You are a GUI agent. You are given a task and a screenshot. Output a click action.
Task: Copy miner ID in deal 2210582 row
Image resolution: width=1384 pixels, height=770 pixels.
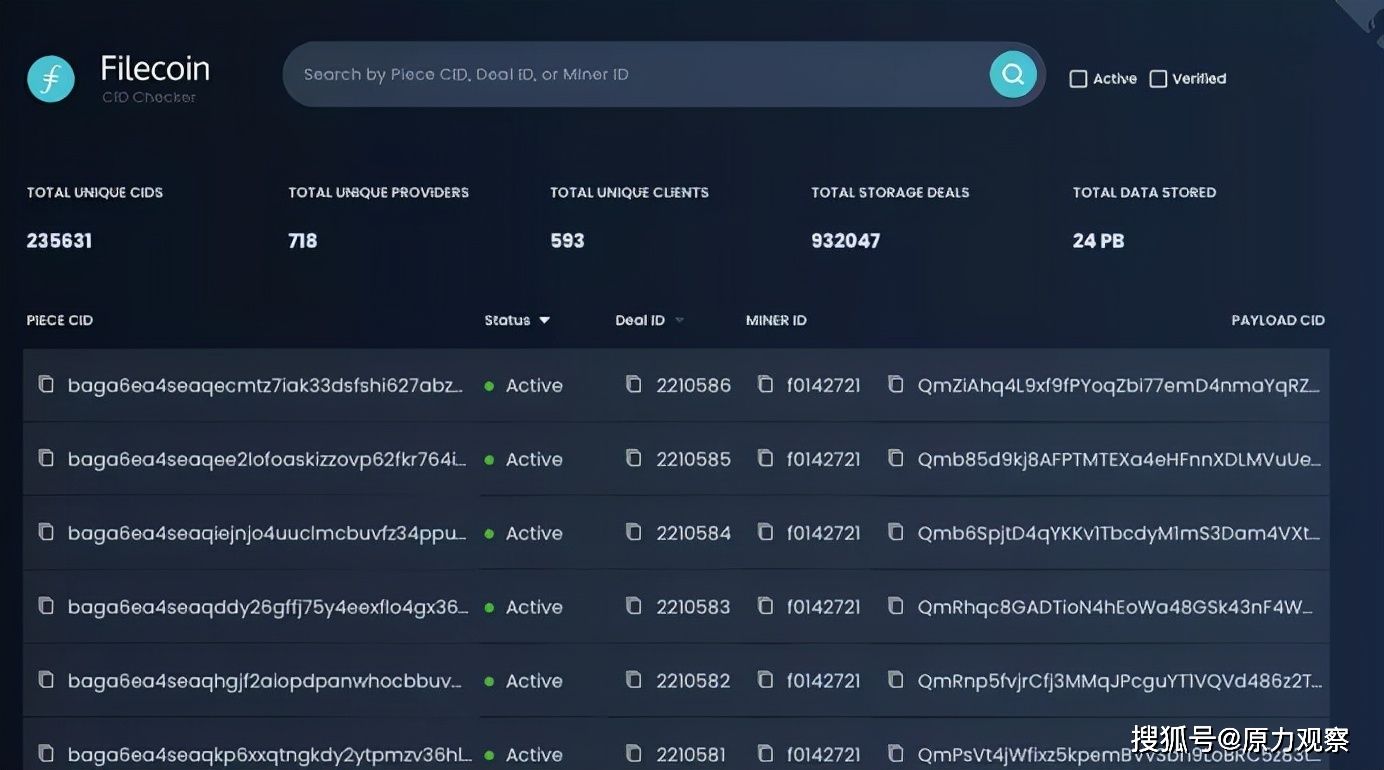click(766, 680)
